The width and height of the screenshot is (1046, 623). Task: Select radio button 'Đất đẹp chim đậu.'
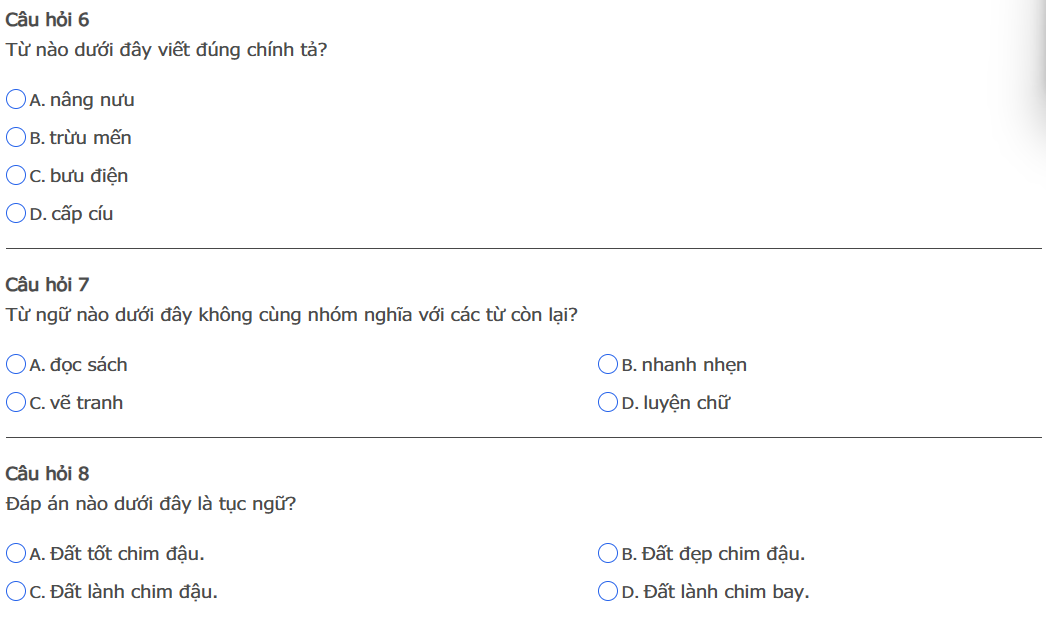[608, 553]
